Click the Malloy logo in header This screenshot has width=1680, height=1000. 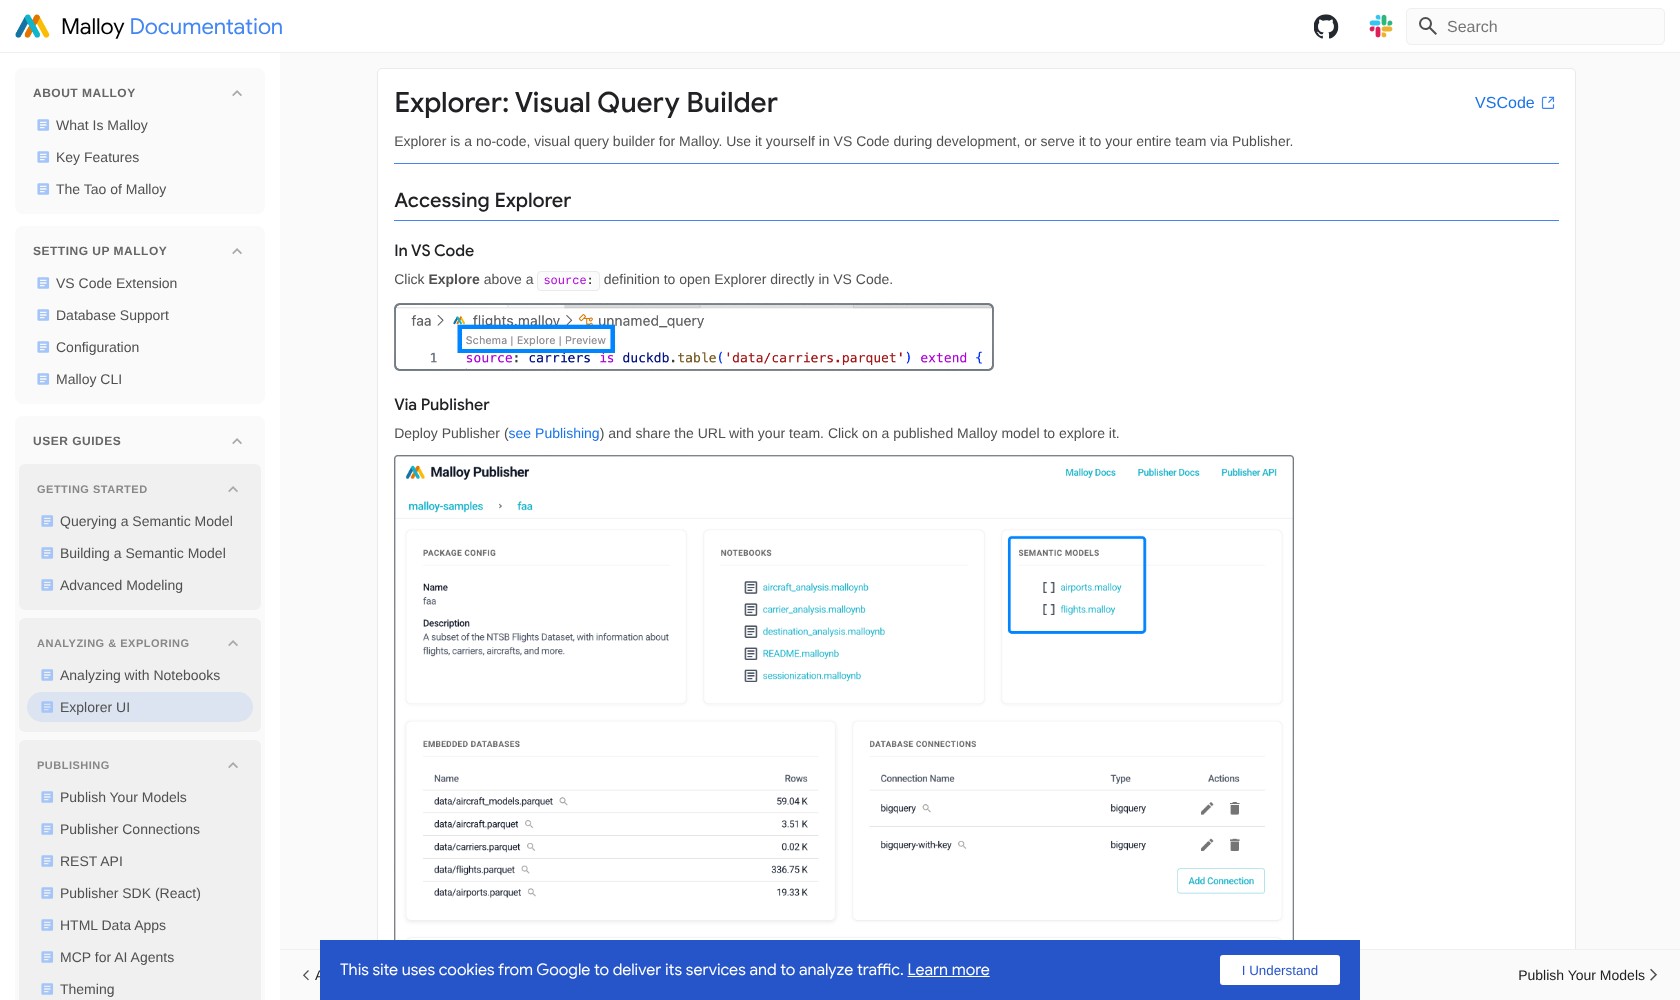coord(32,27)
